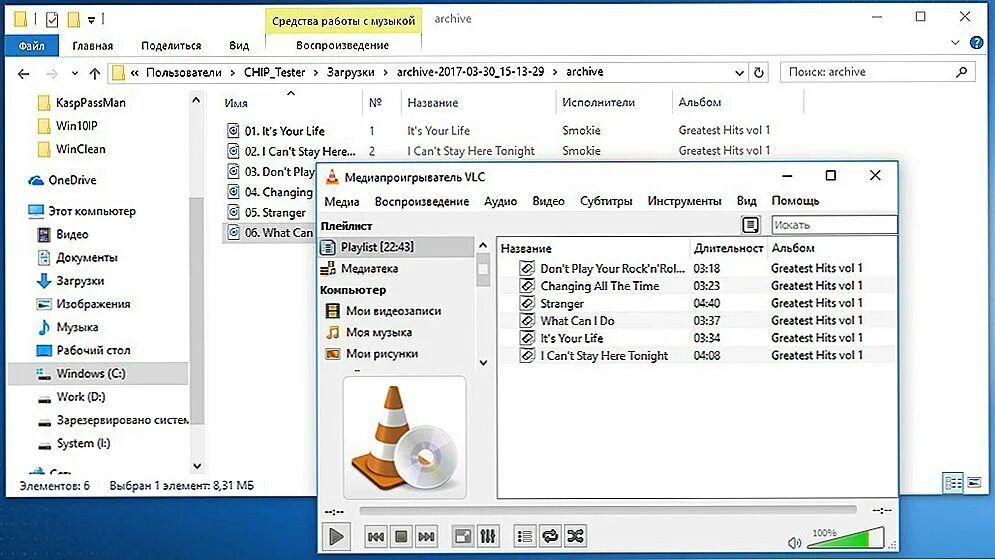
Task: Skip to previous track in VLC
Action: [x=376, y=537]
